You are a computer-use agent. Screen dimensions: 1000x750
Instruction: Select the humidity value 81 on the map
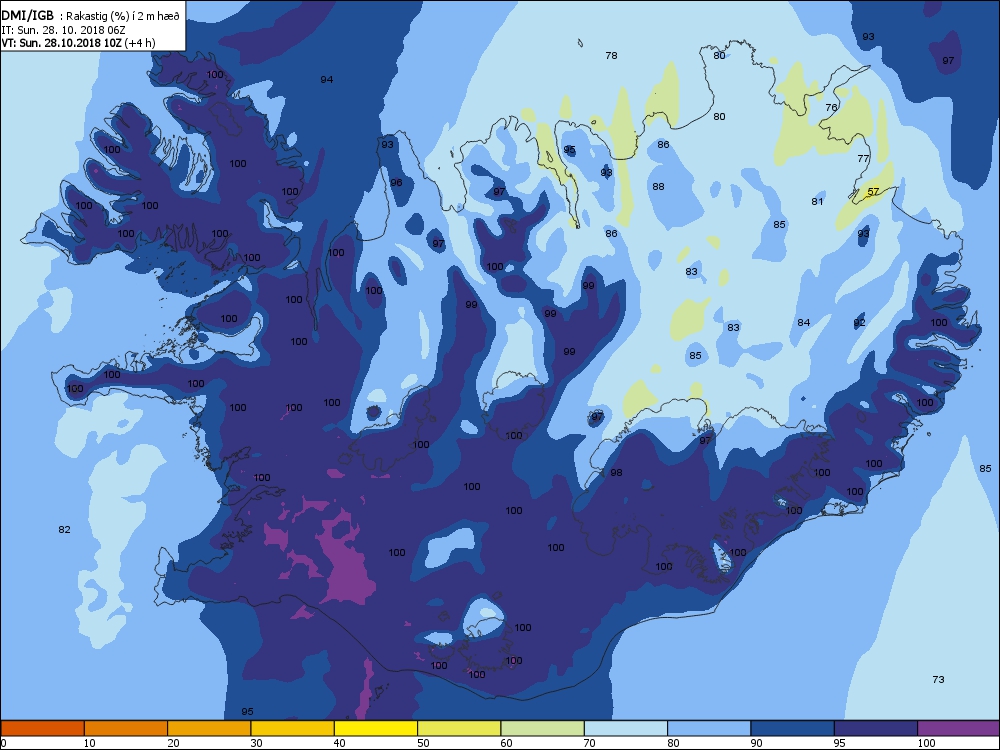pos(817,202)
